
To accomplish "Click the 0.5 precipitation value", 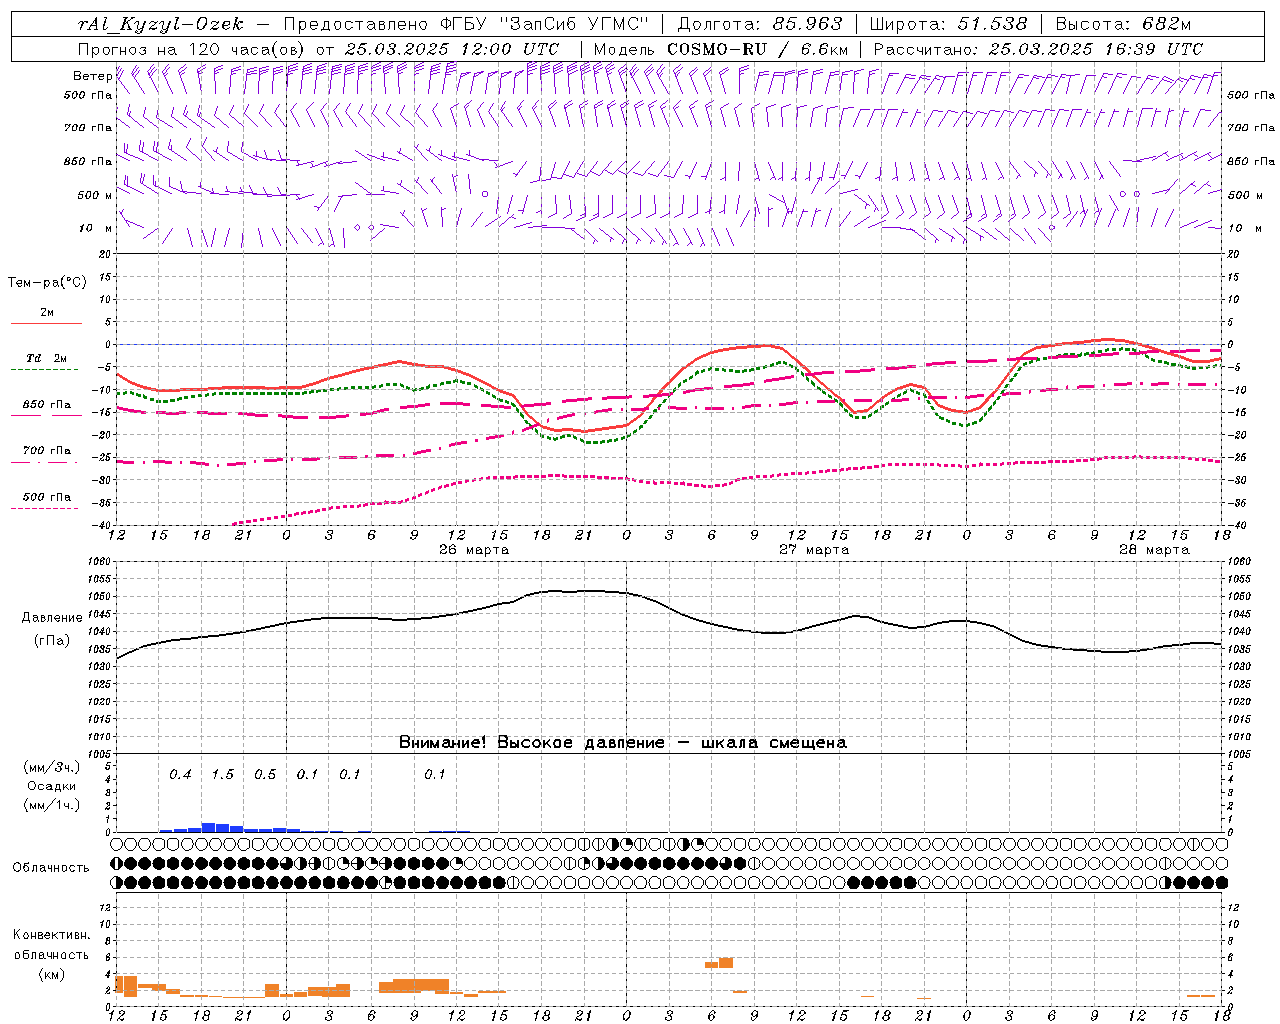I will pyautogui.click(x=265, y=775).
